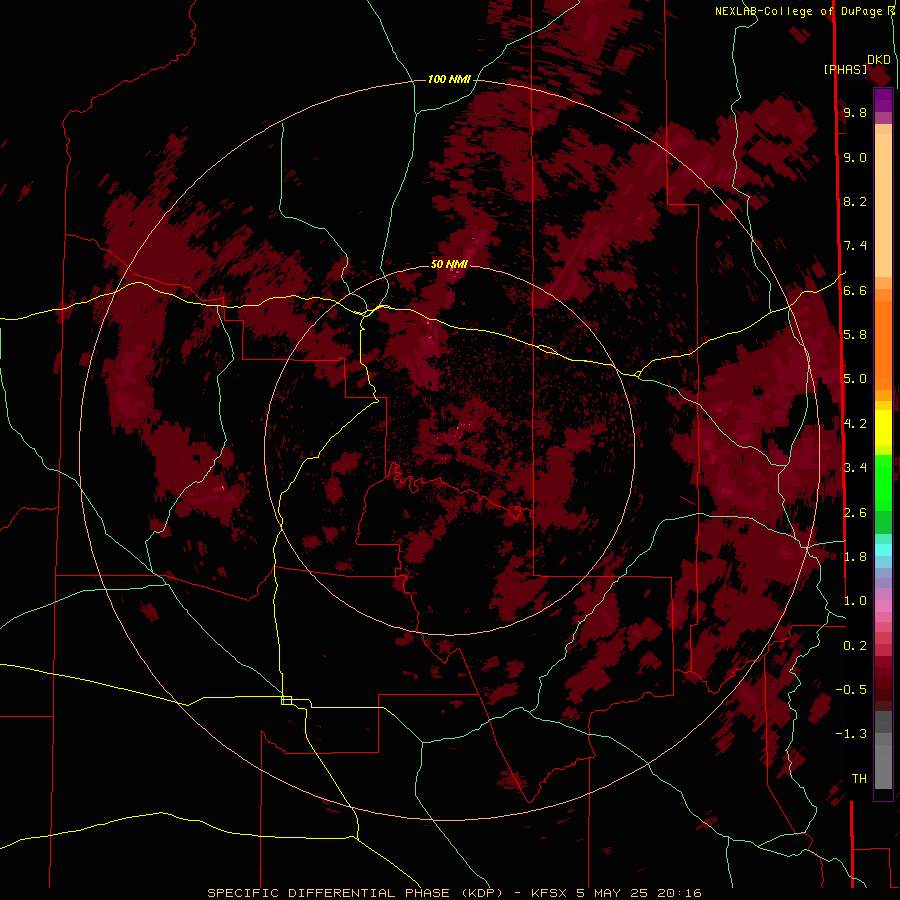Click the 9.8 legend value

pos(855,112)
